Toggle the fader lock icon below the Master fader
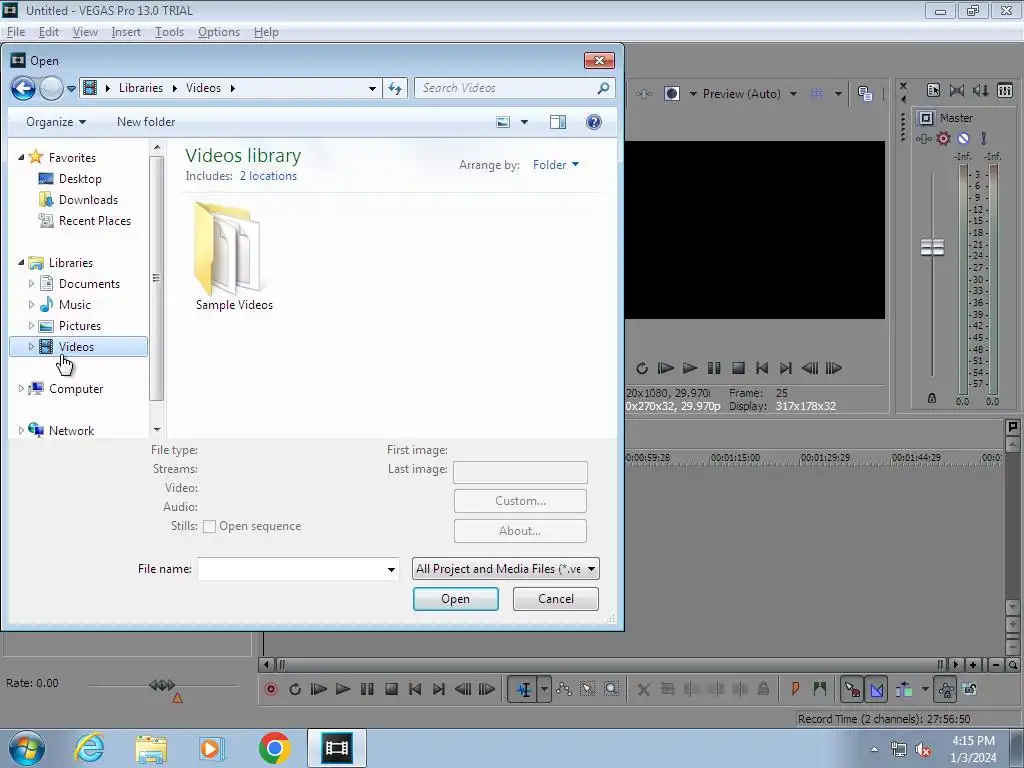The image size is (1024, 768). (932, 398)
